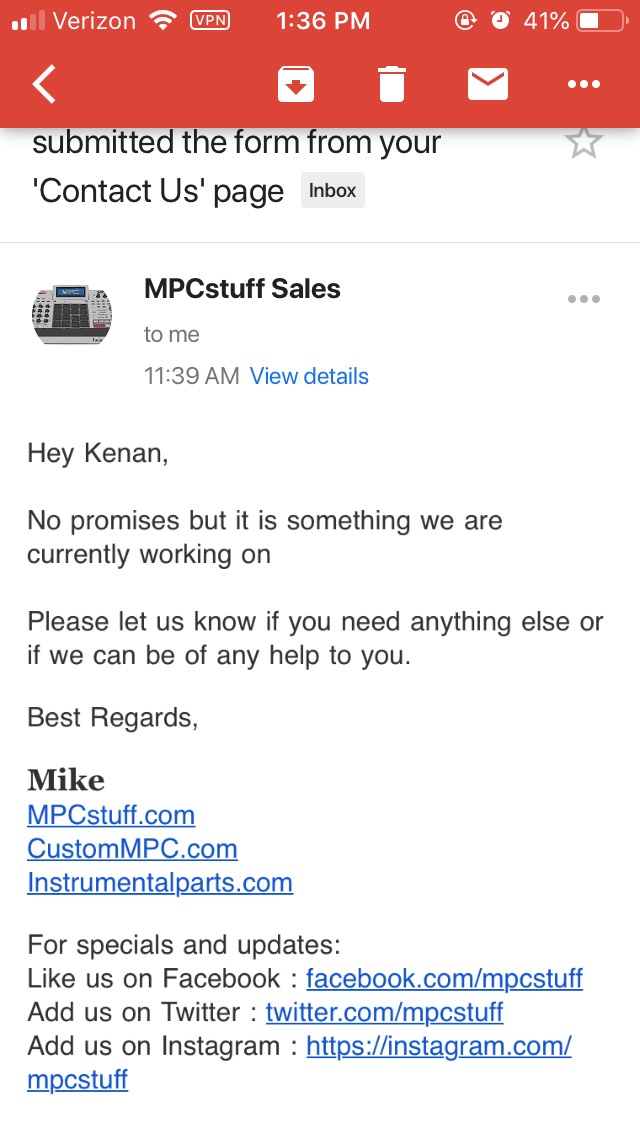Open the top toolbar three-dot menu

coord(584,84)
